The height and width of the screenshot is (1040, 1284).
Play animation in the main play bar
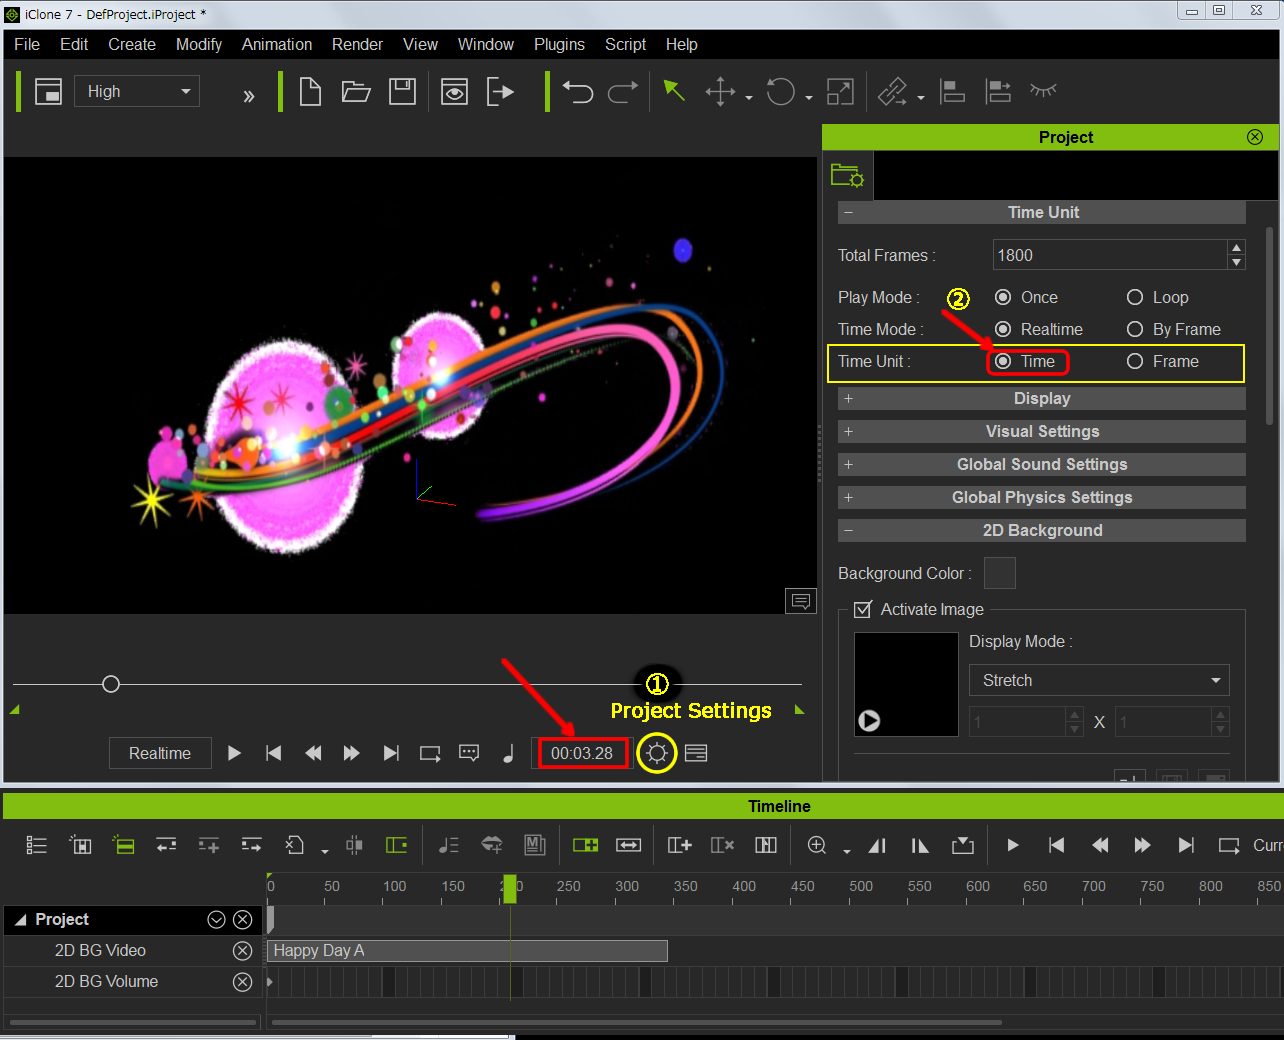[234, 753]
